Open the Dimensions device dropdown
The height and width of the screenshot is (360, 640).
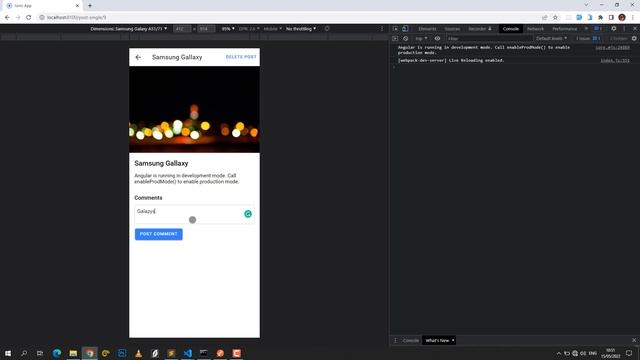tap(129, 29)
